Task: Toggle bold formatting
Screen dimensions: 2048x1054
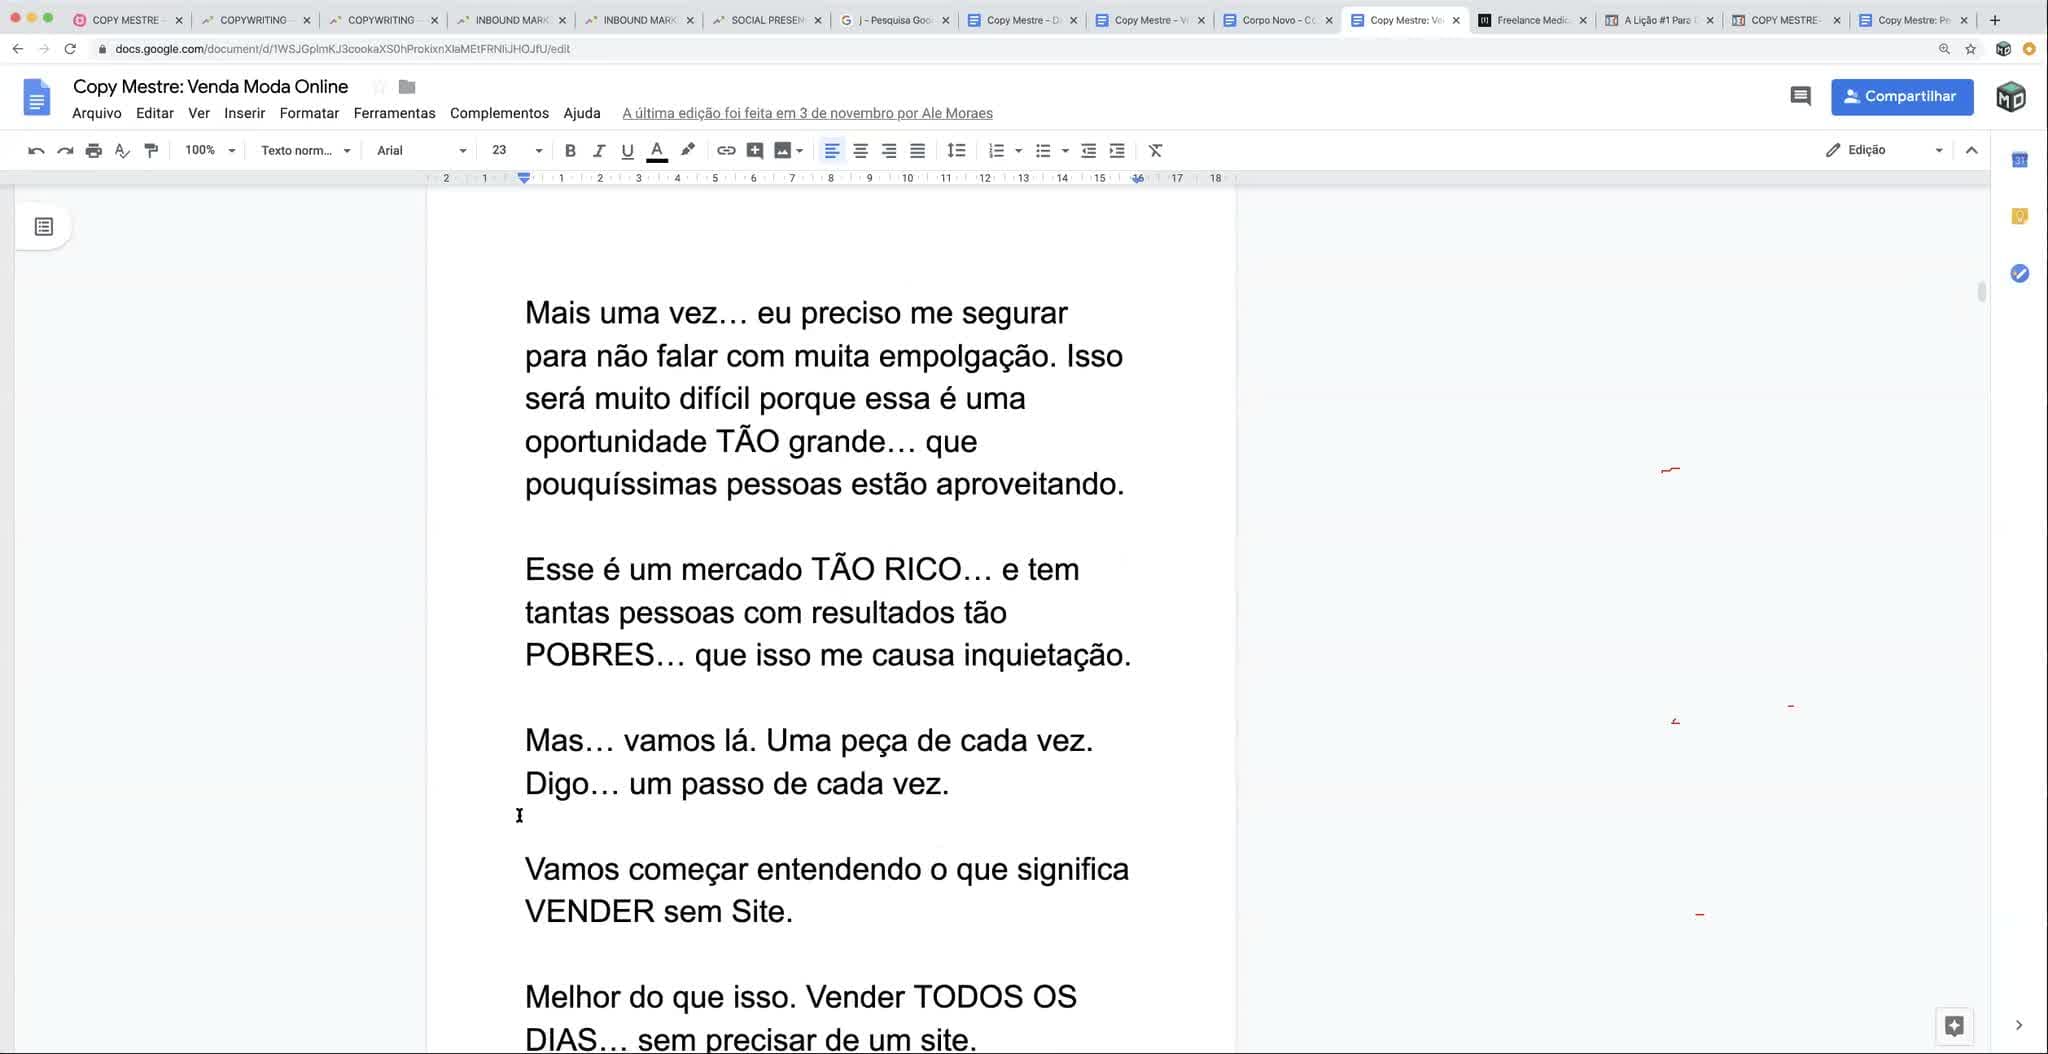Action: tap(570, 150)
